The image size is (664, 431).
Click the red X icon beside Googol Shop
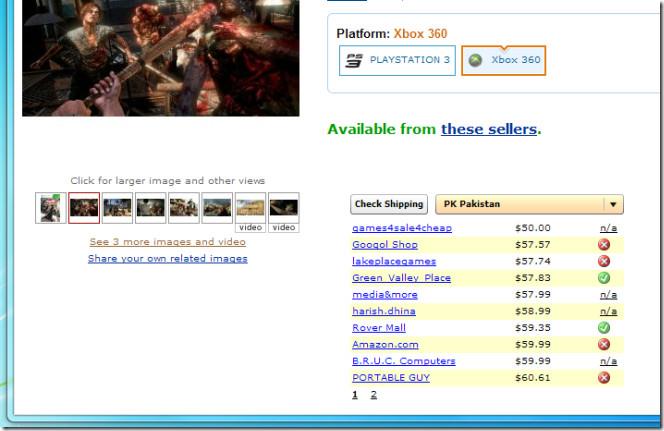(x=604, y=244)
